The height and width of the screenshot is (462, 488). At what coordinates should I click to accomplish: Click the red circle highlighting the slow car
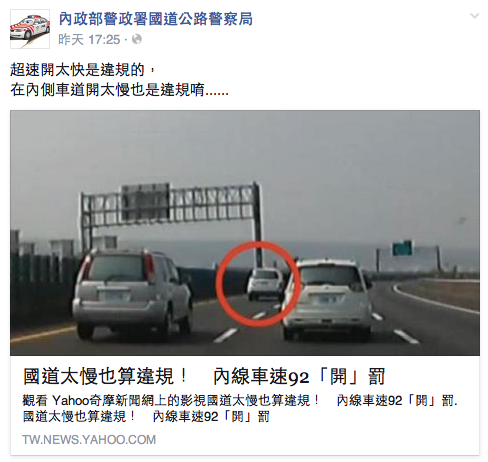tap(258, 283)
